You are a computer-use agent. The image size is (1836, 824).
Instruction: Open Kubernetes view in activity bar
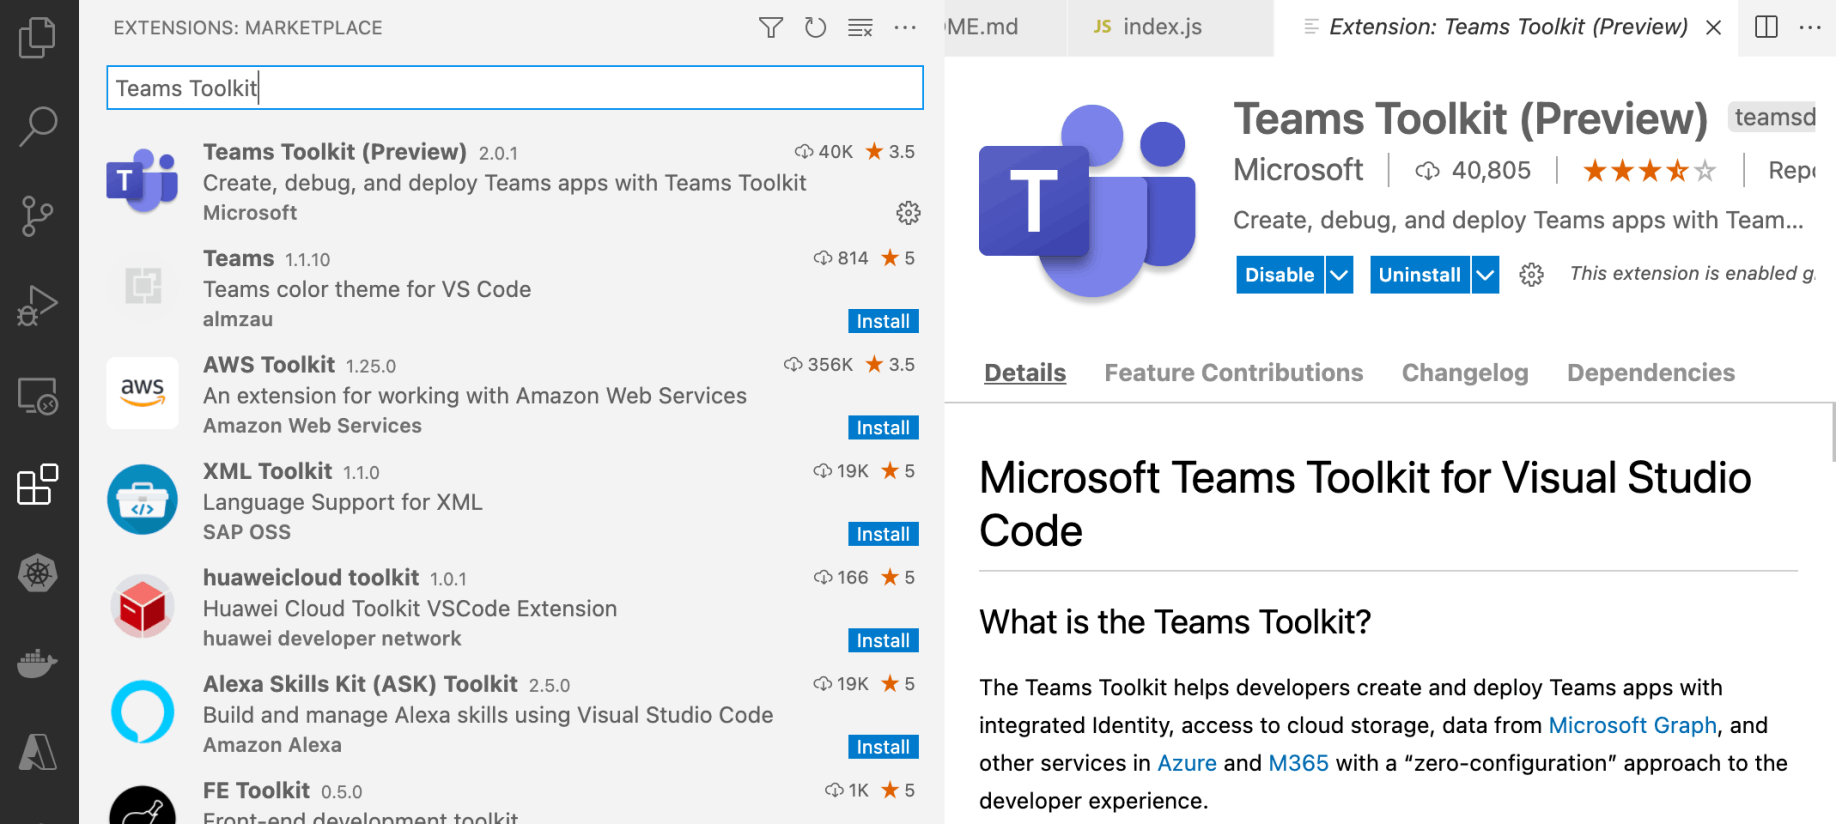pos(38,574)
